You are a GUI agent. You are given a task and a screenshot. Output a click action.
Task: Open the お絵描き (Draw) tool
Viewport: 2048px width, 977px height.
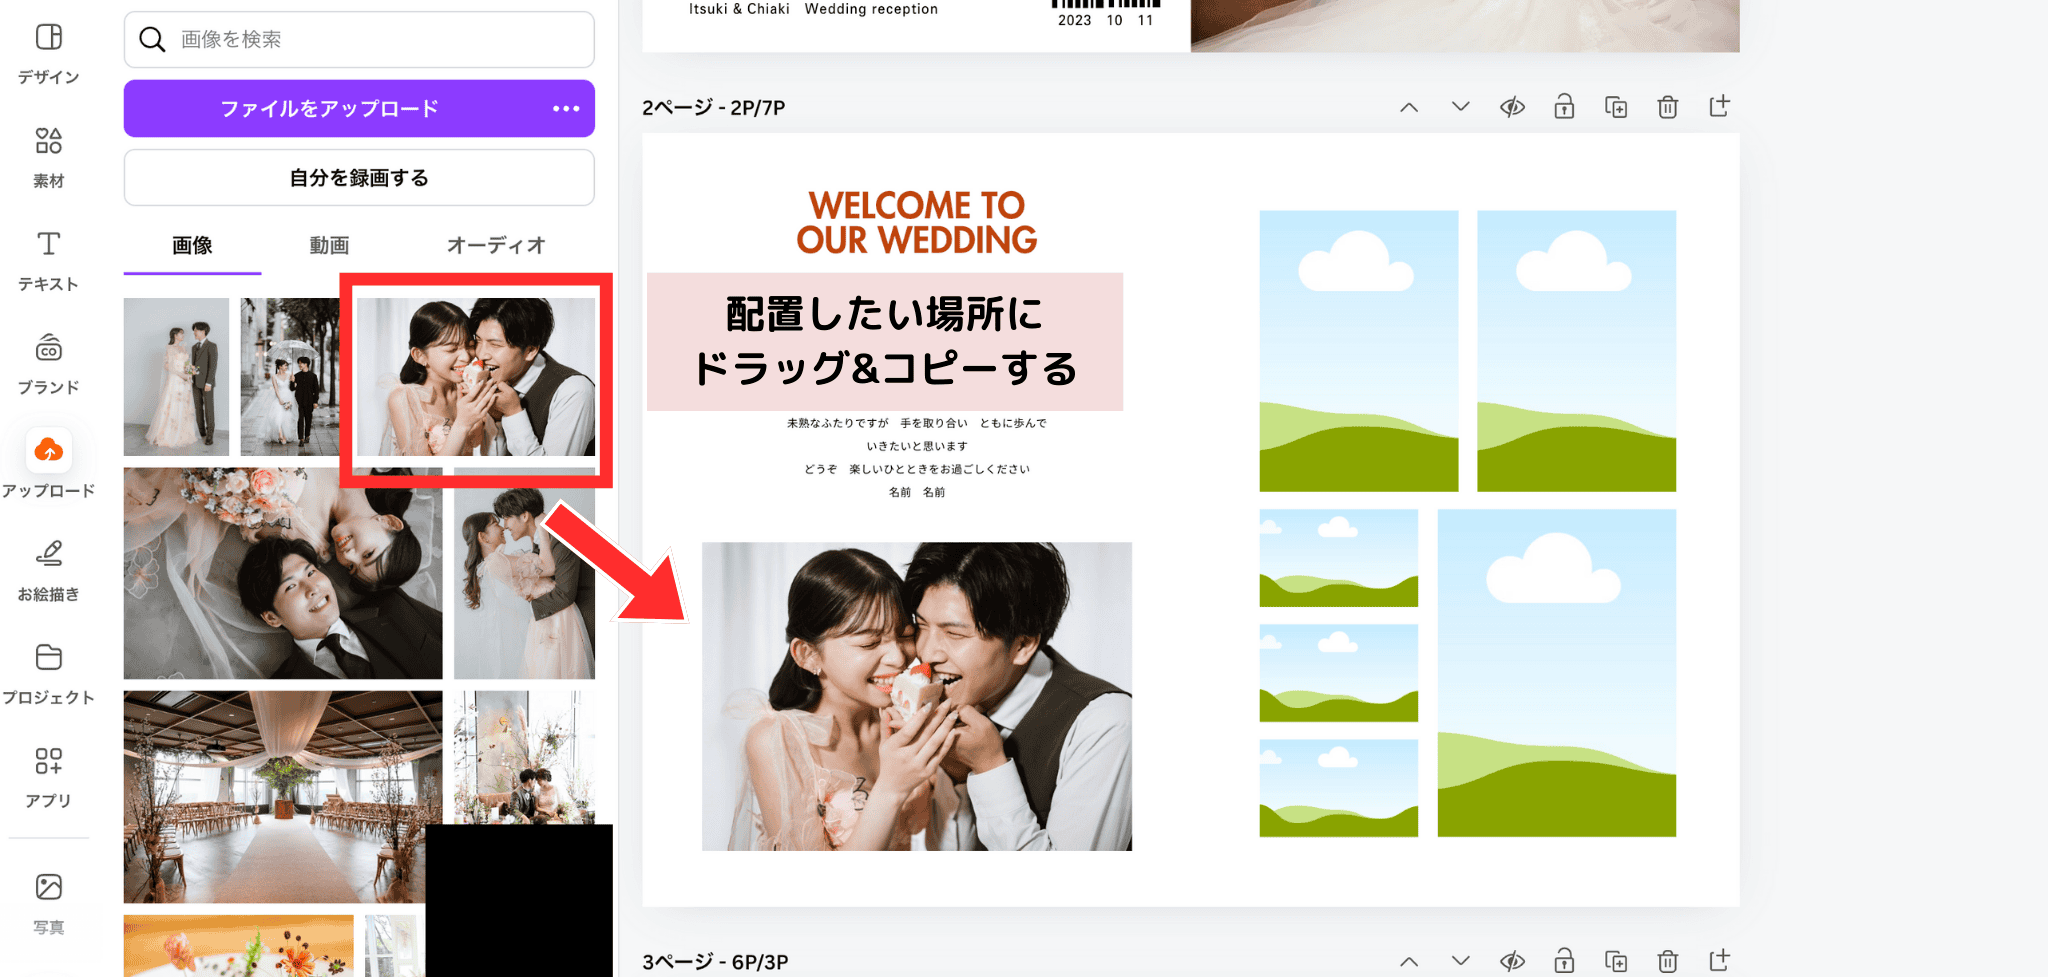(48, 570)
